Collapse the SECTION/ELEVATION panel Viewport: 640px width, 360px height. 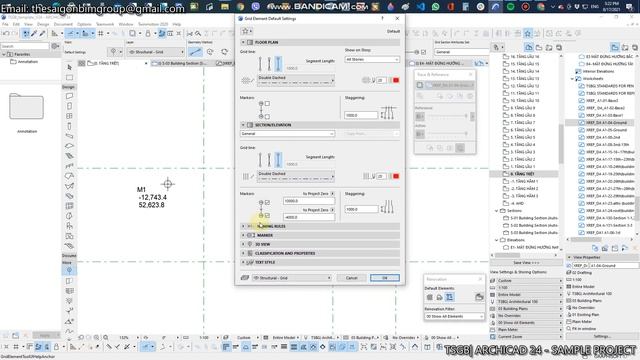click(x=243, y=125)
